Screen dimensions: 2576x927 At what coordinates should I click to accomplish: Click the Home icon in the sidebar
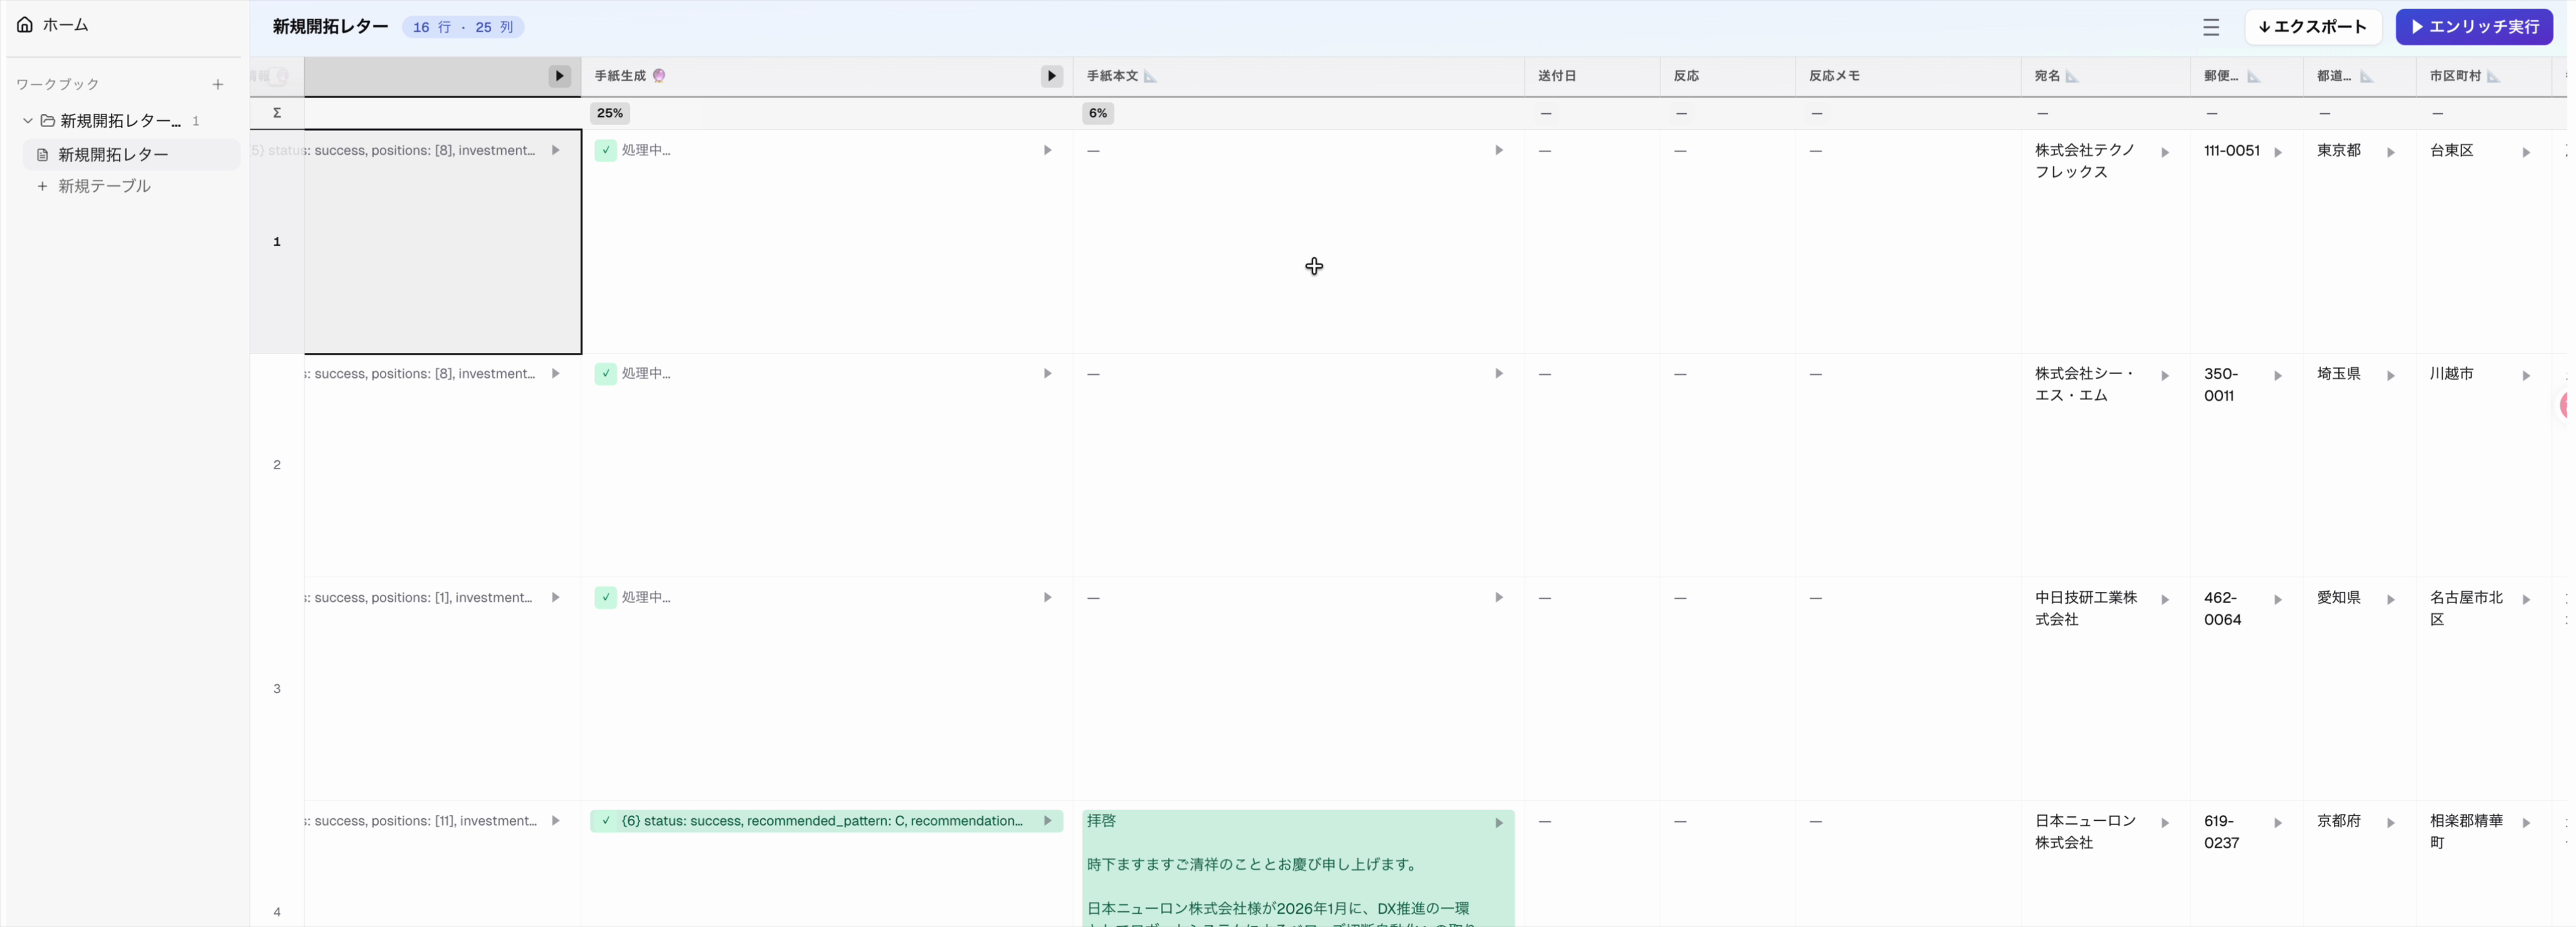point(25,25)
